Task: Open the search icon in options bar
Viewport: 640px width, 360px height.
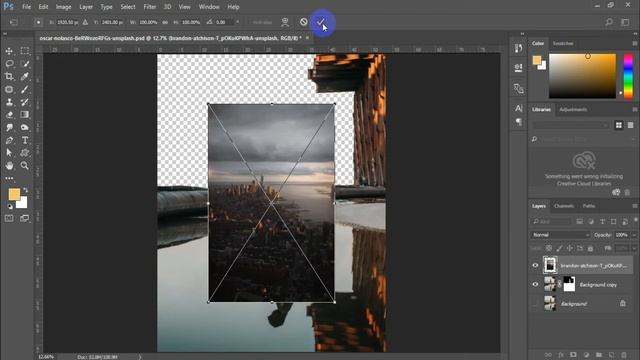Action: [609, 22]
